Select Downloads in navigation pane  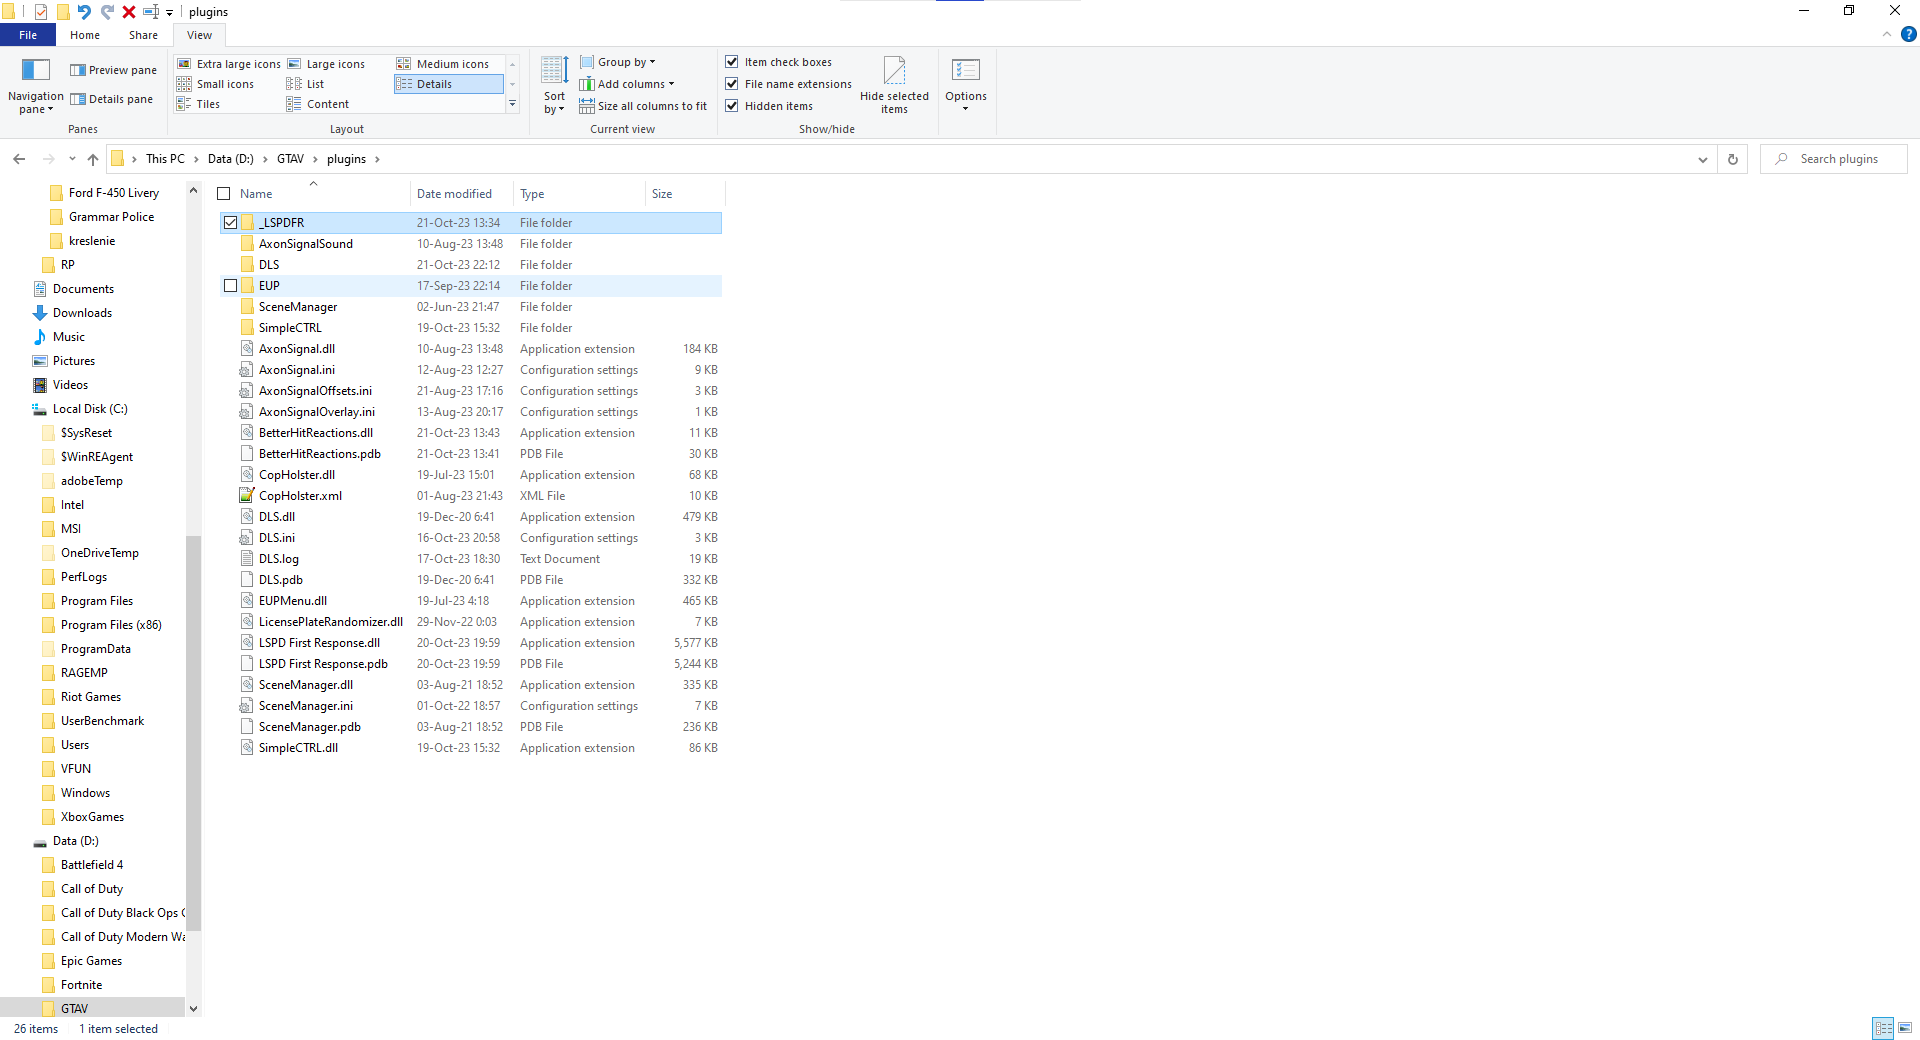pos(82,313)
